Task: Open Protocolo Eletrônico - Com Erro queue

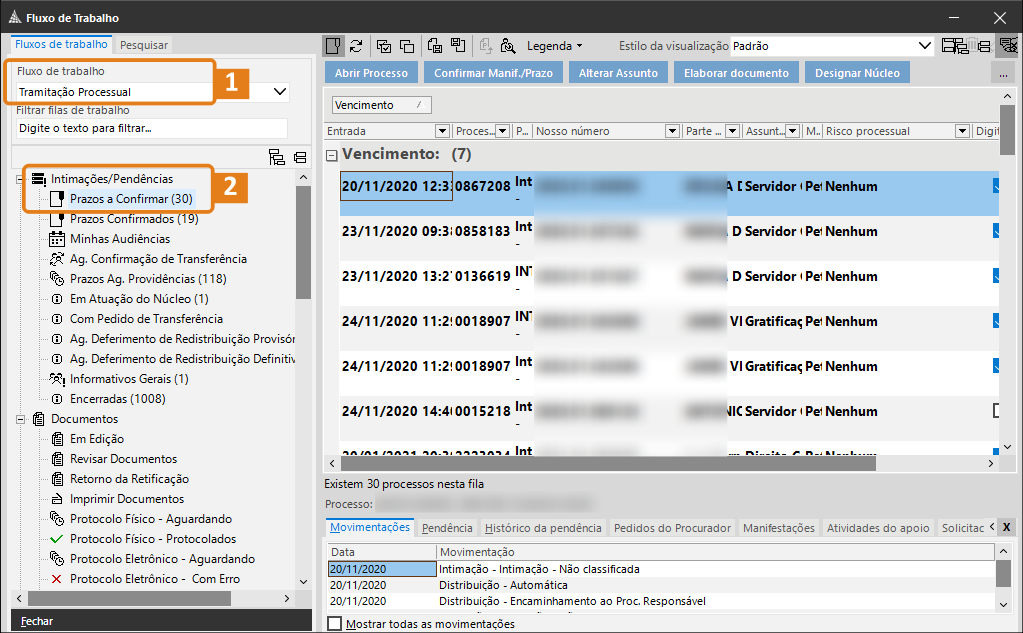Action: click(x=154, y=579)
